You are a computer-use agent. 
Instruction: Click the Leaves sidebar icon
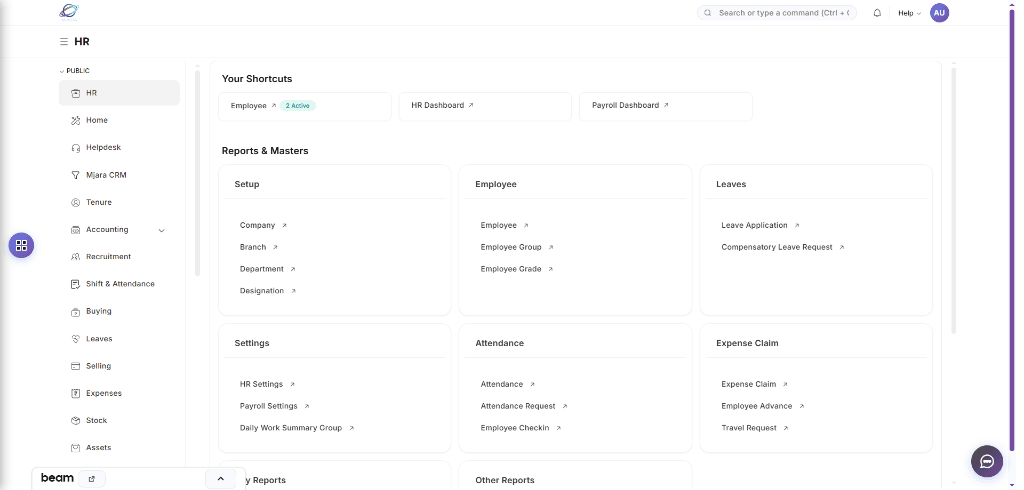coord(75,339)
